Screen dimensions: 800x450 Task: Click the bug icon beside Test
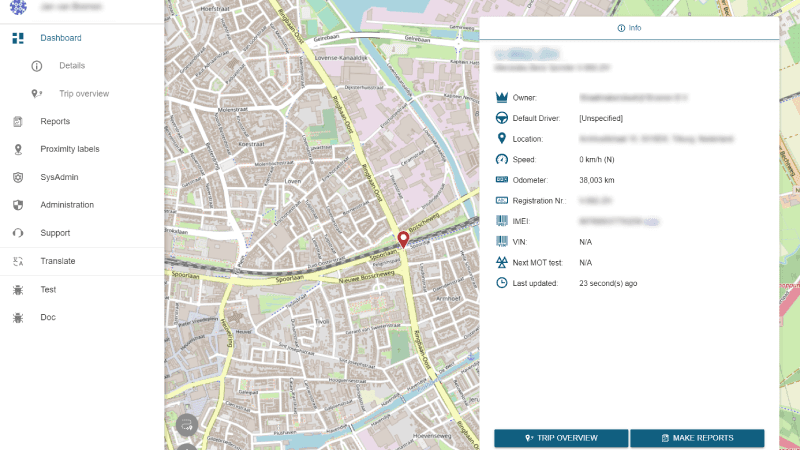tap(18, 290)
